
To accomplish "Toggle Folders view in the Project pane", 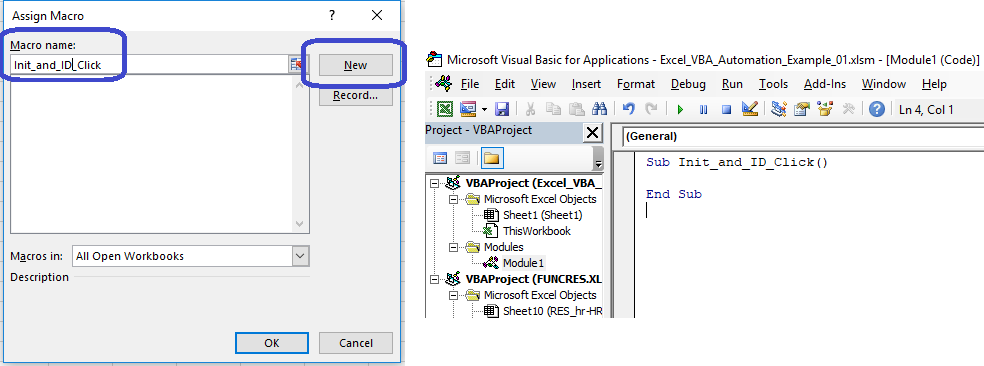I will pos(491,158).
